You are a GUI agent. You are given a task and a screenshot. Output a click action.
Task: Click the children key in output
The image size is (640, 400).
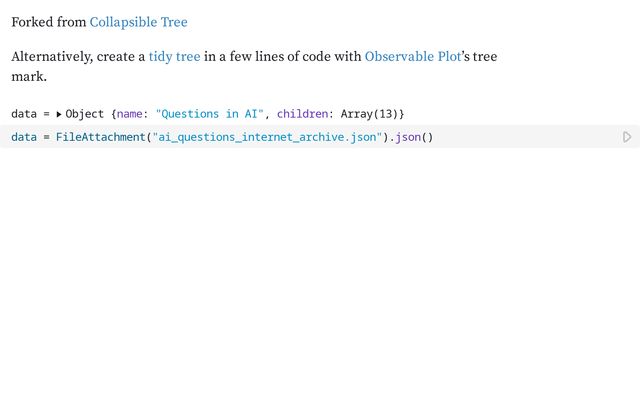(x=303, y=114)
